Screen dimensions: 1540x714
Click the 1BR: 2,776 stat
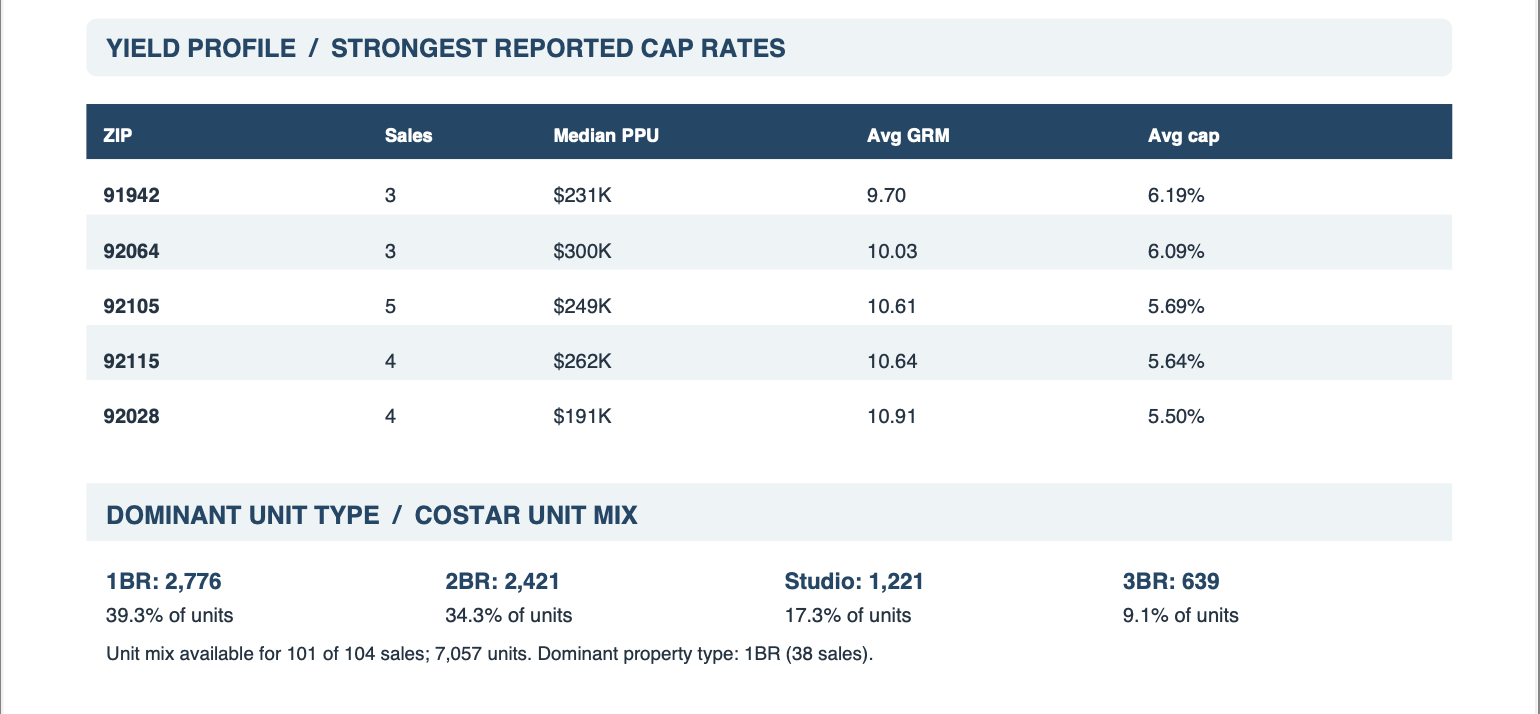click(x=163, y=581)
